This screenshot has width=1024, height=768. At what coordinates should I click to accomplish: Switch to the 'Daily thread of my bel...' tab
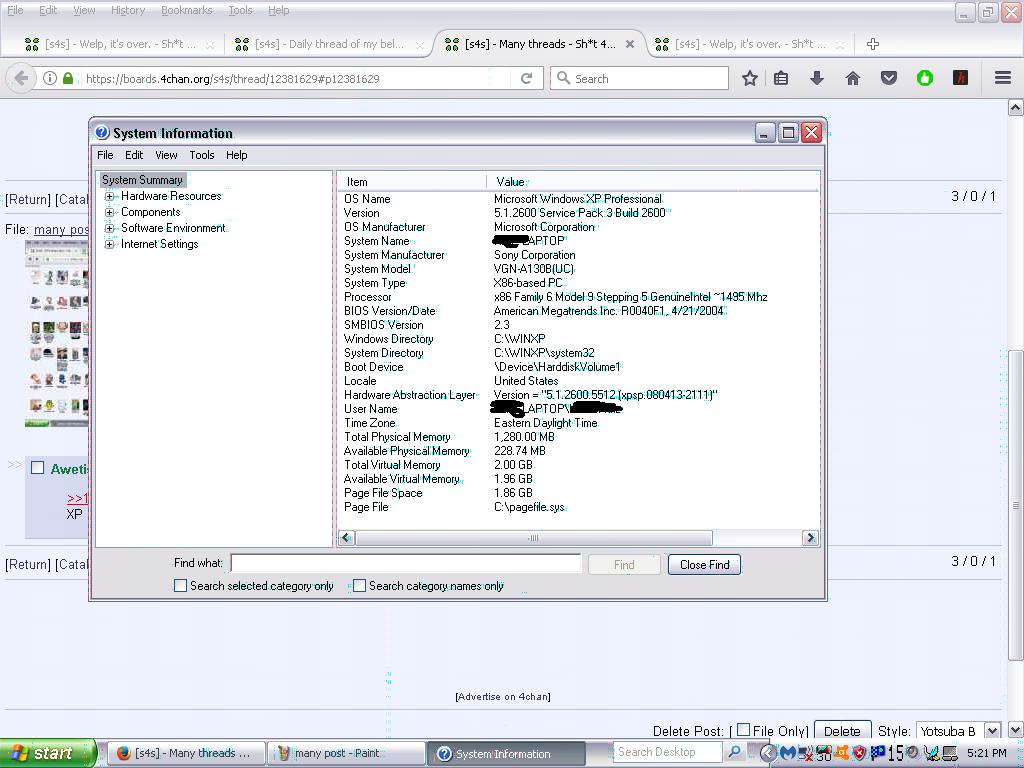329,44
